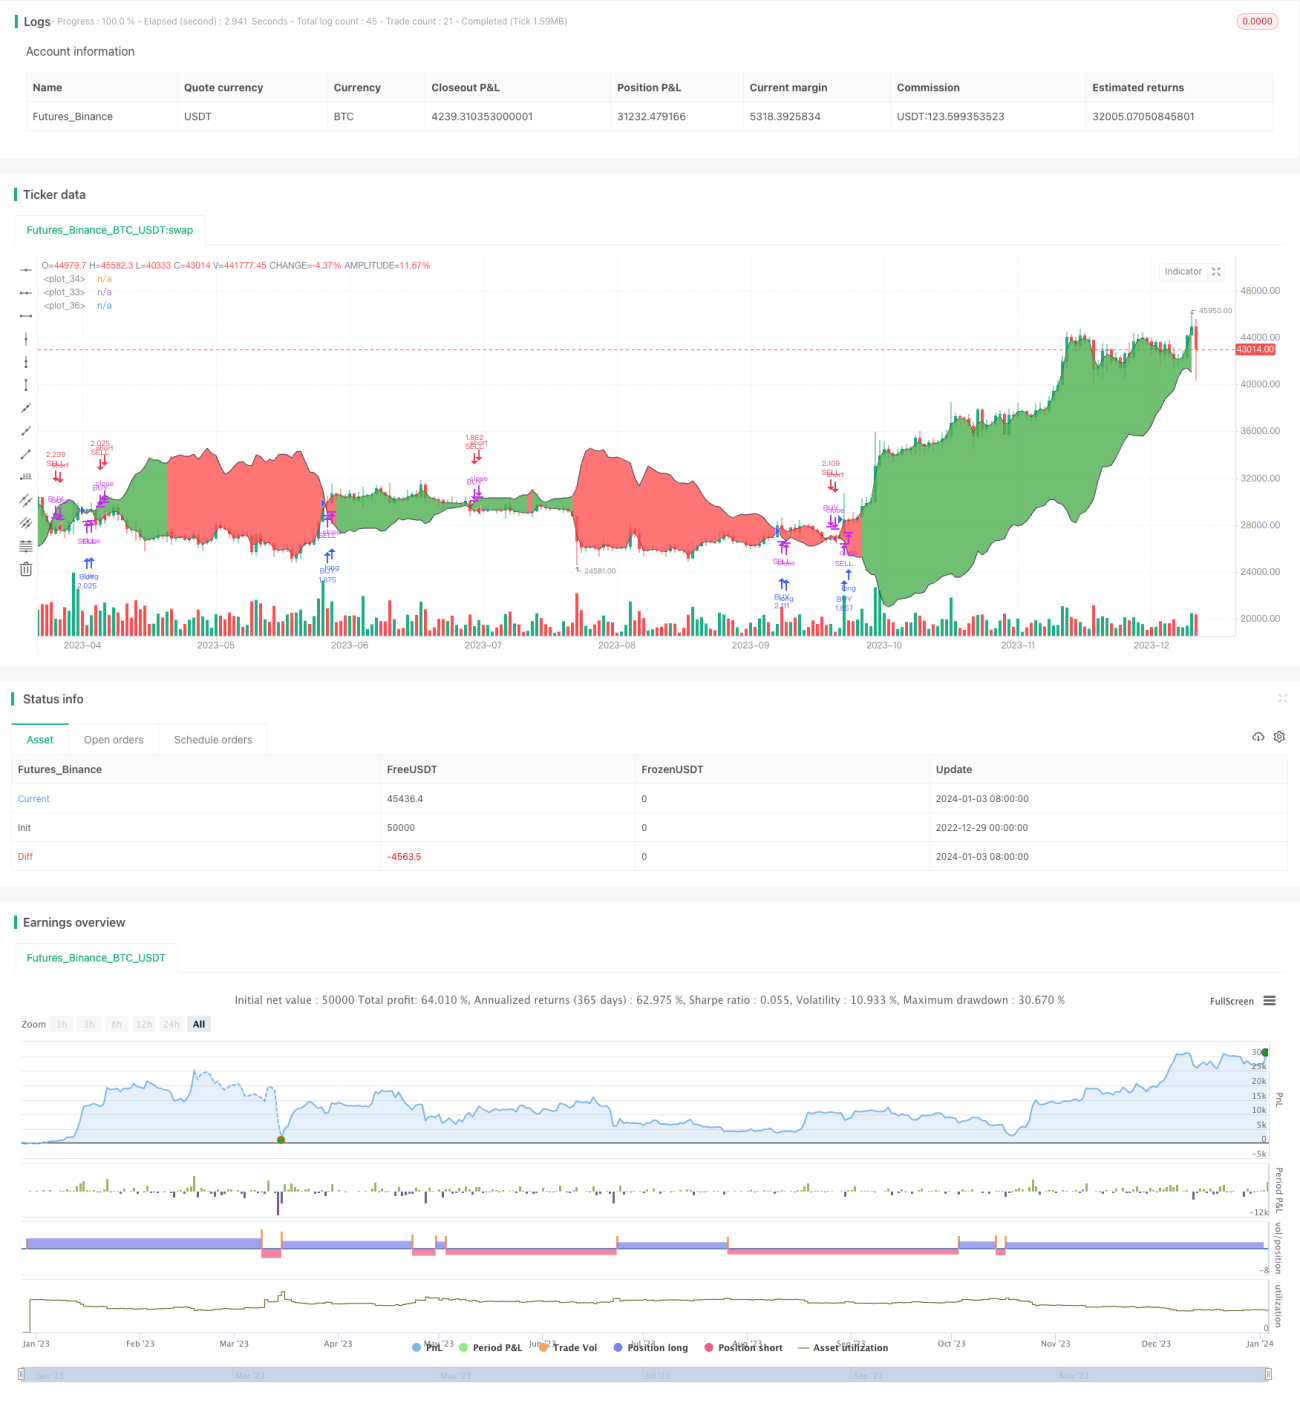Open the gear settings in Status info

tap(1279, 737)
